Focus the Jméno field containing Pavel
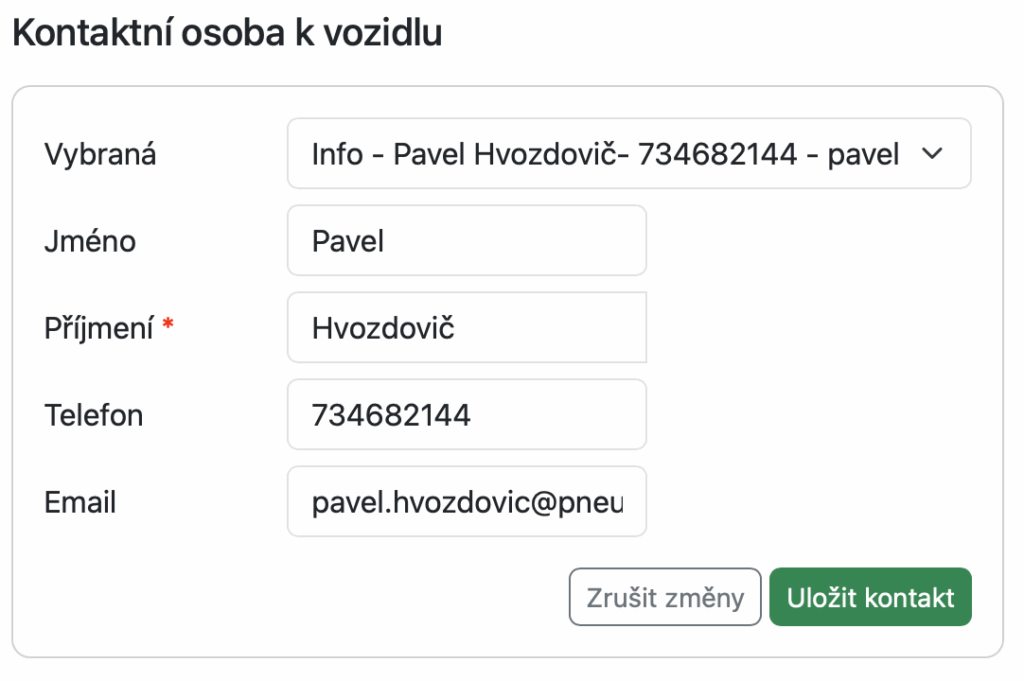This screenshot has width=1024, height=681. [x=466, y=241]
